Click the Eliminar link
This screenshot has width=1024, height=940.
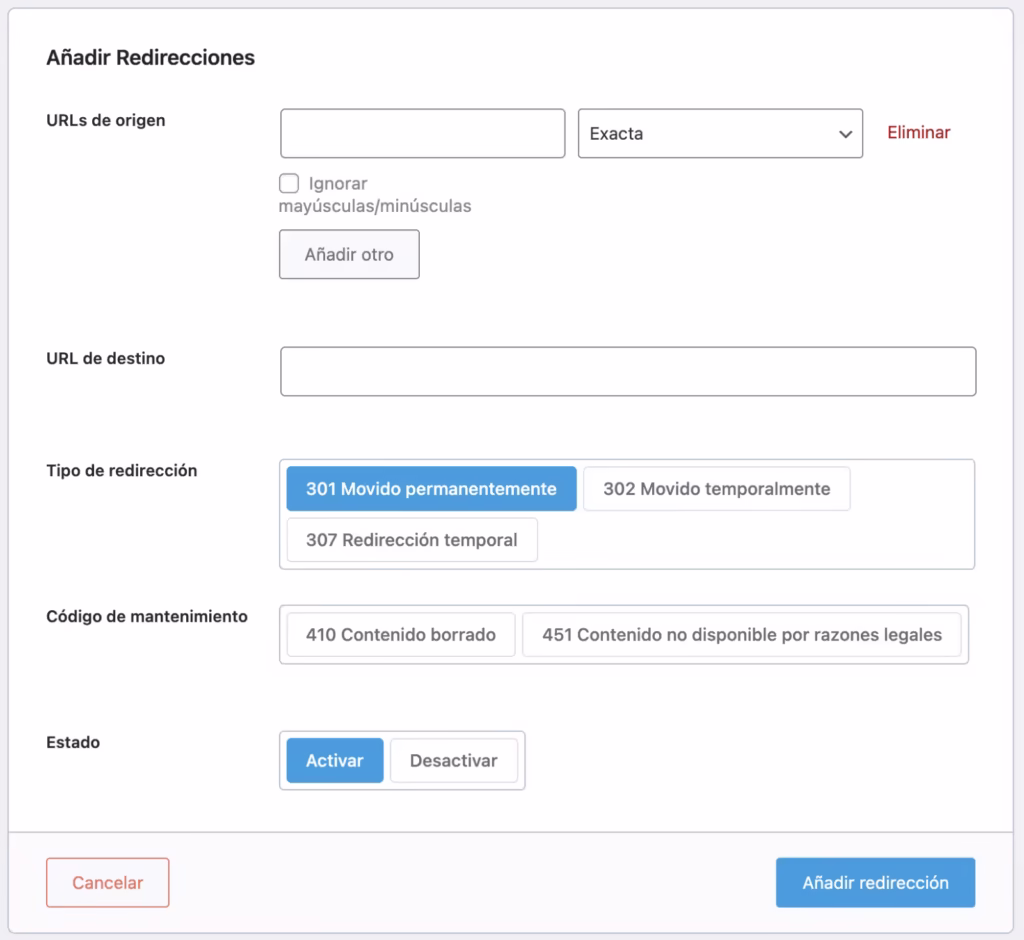(x=918, y=133)
